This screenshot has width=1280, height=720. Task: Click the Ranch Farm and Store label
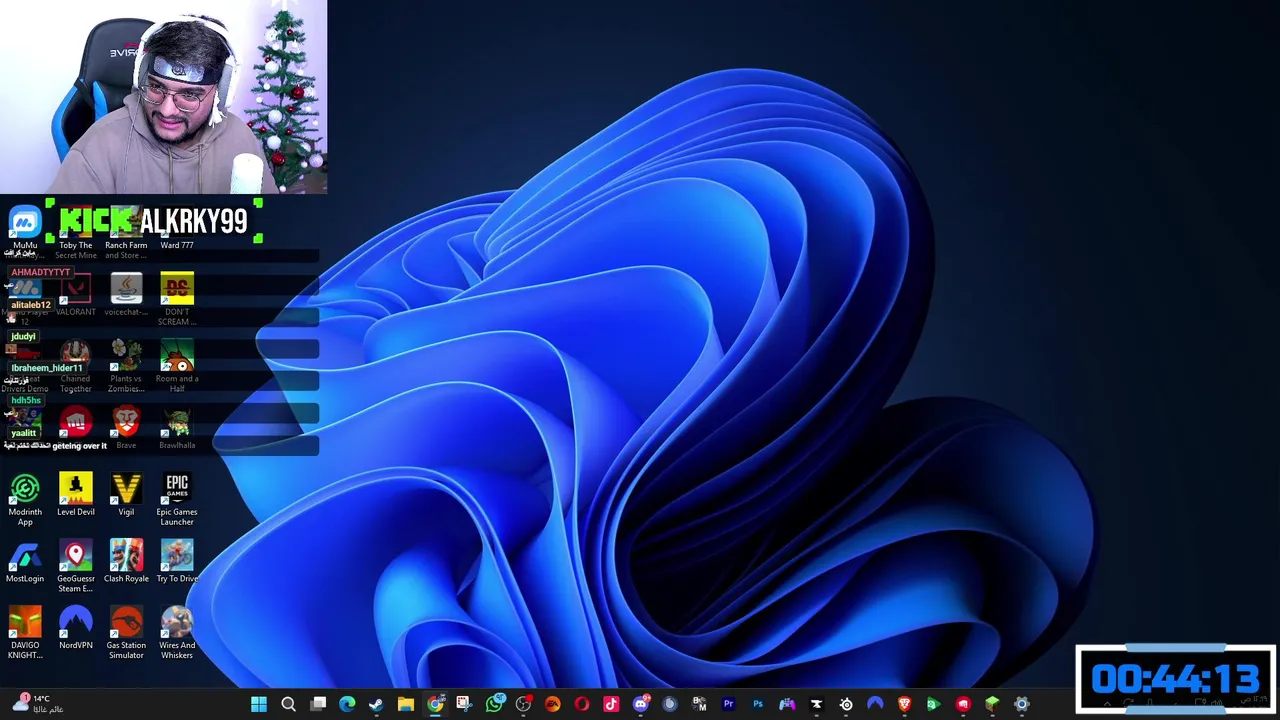126,250
